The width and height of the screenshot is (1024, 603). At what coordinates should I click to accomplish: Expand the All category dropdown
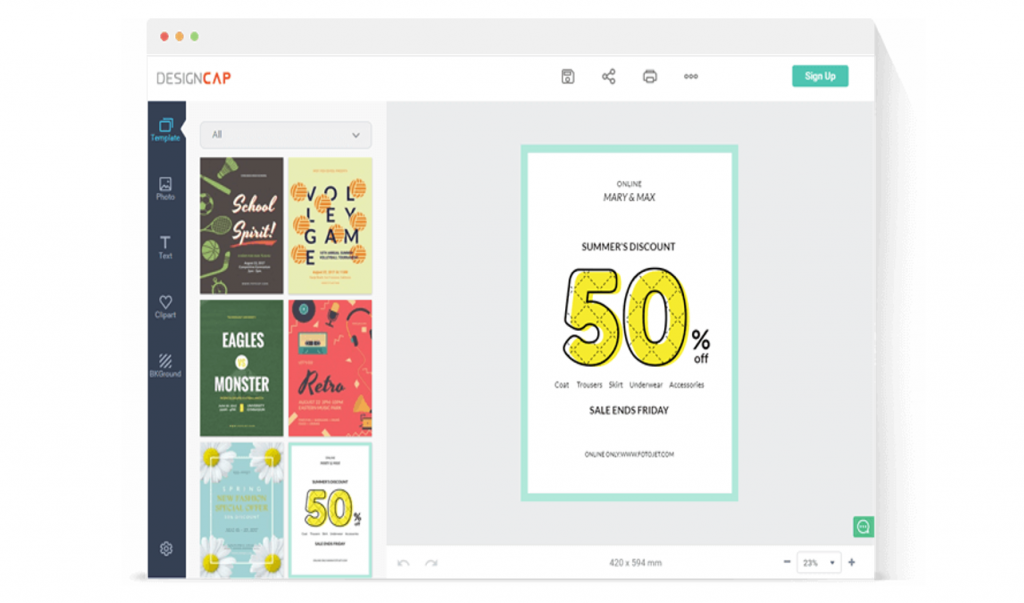(285, 135)
